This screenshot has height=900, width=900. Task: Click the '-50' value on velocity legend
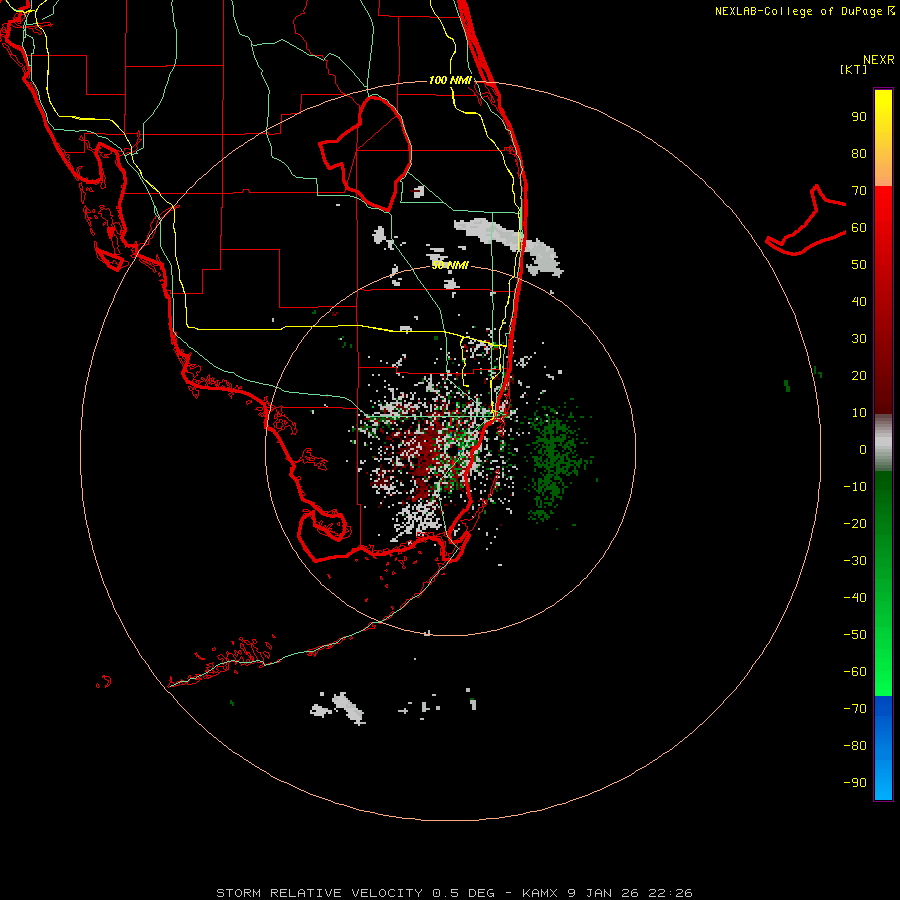click(855, 635)
